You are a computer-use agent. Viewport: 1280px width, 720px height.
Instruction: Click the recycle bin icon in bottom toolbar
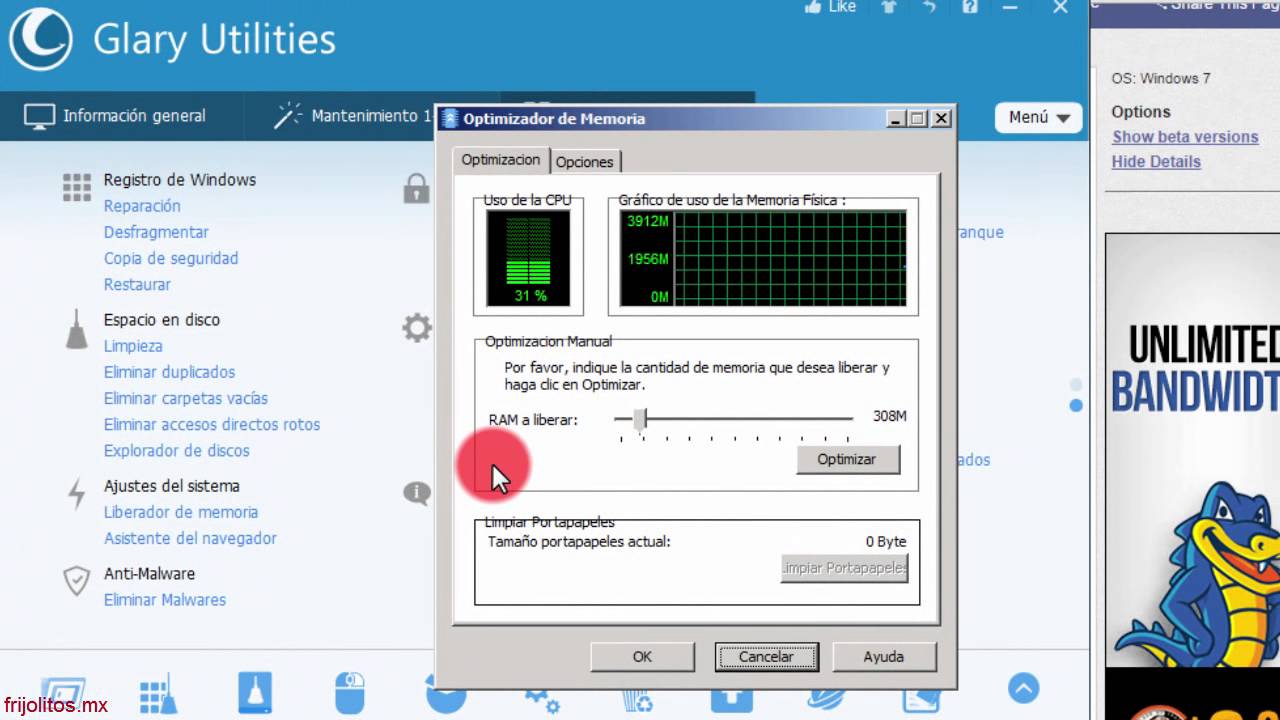(637, 697)
